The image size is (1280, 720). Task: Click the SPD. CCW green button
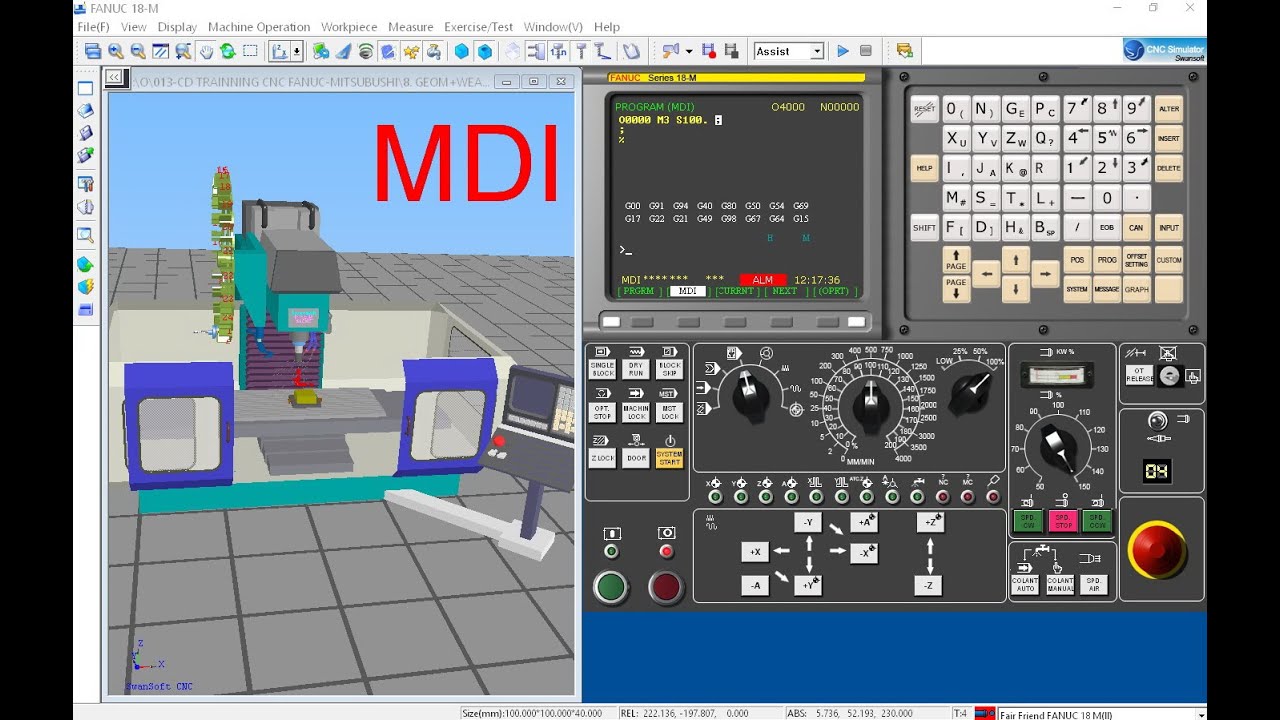pos(1097,521)
